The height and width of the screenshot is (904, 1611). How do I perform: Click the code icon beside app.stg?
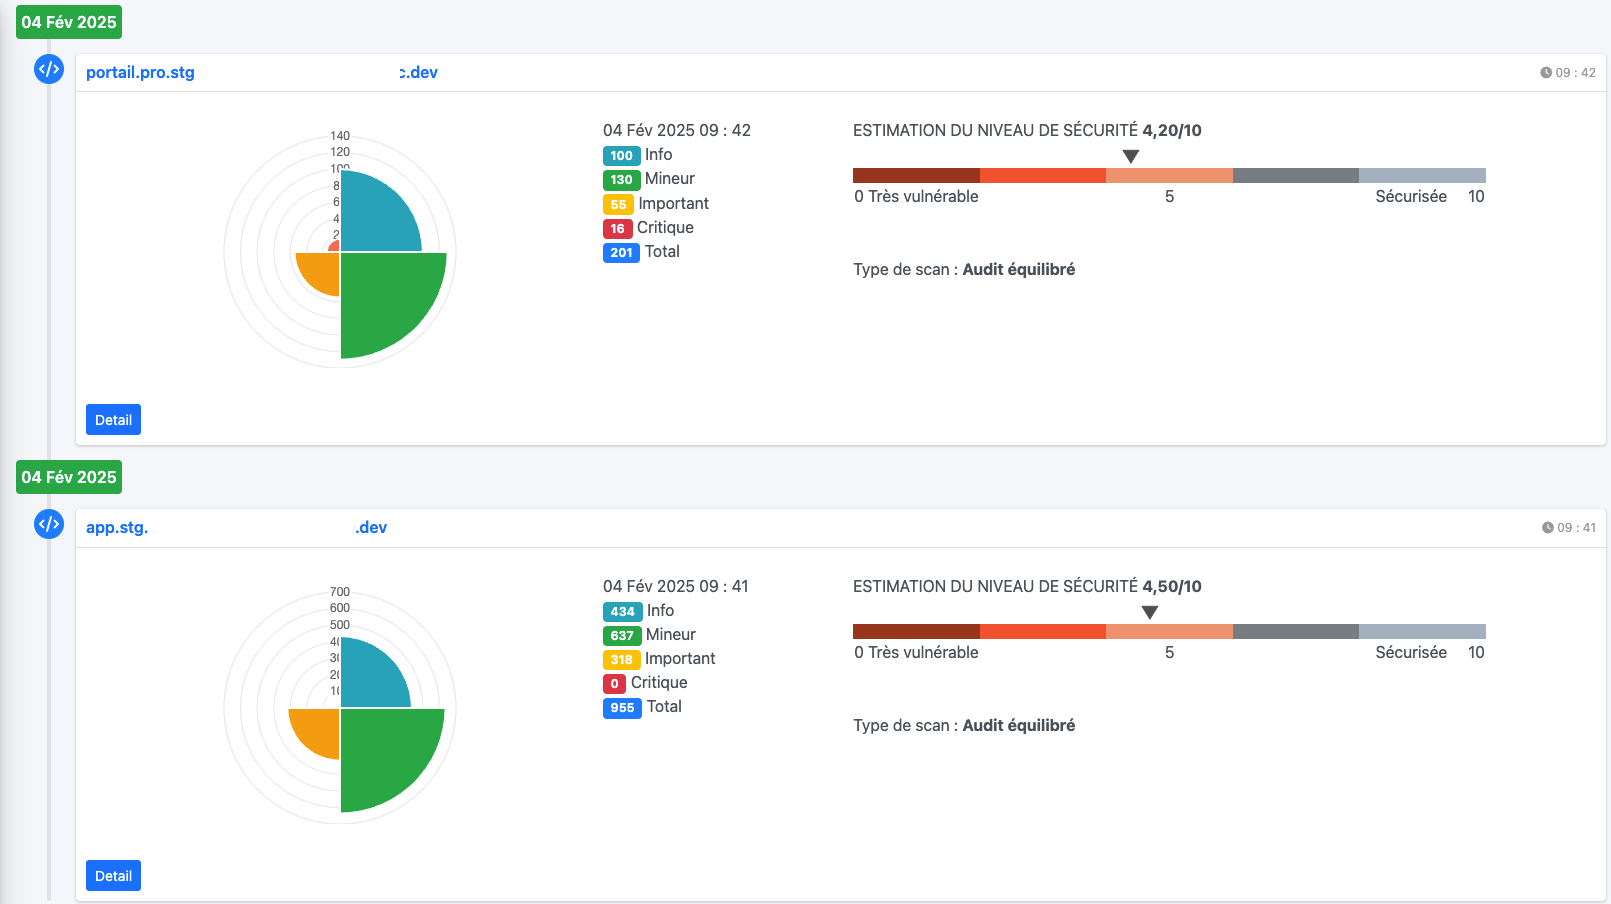point(49,524)
